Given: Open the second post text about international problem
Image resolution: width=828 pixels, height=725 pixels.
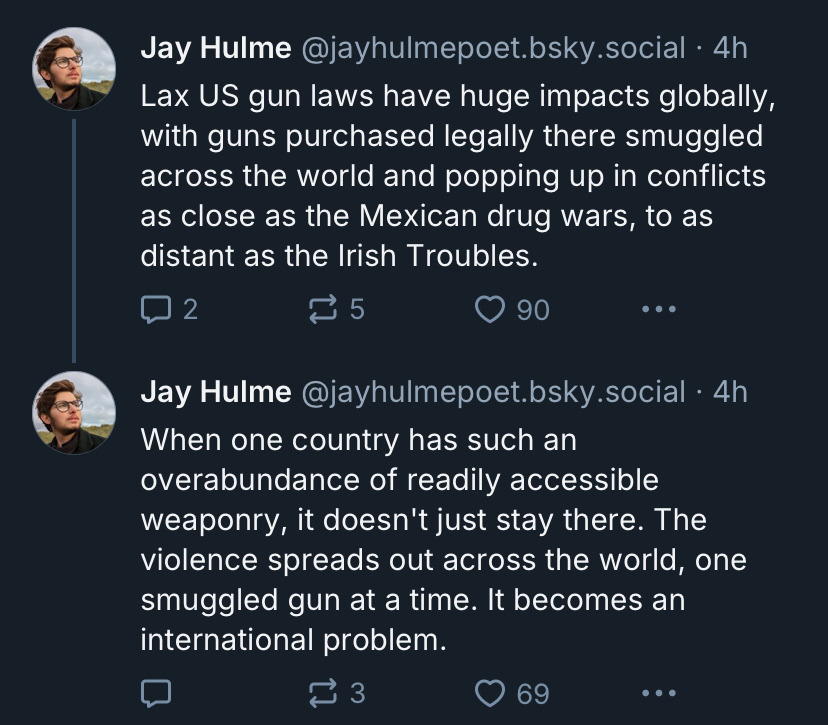Looking at the screenshot, I should pyautogui.click(x=444, y=540).
